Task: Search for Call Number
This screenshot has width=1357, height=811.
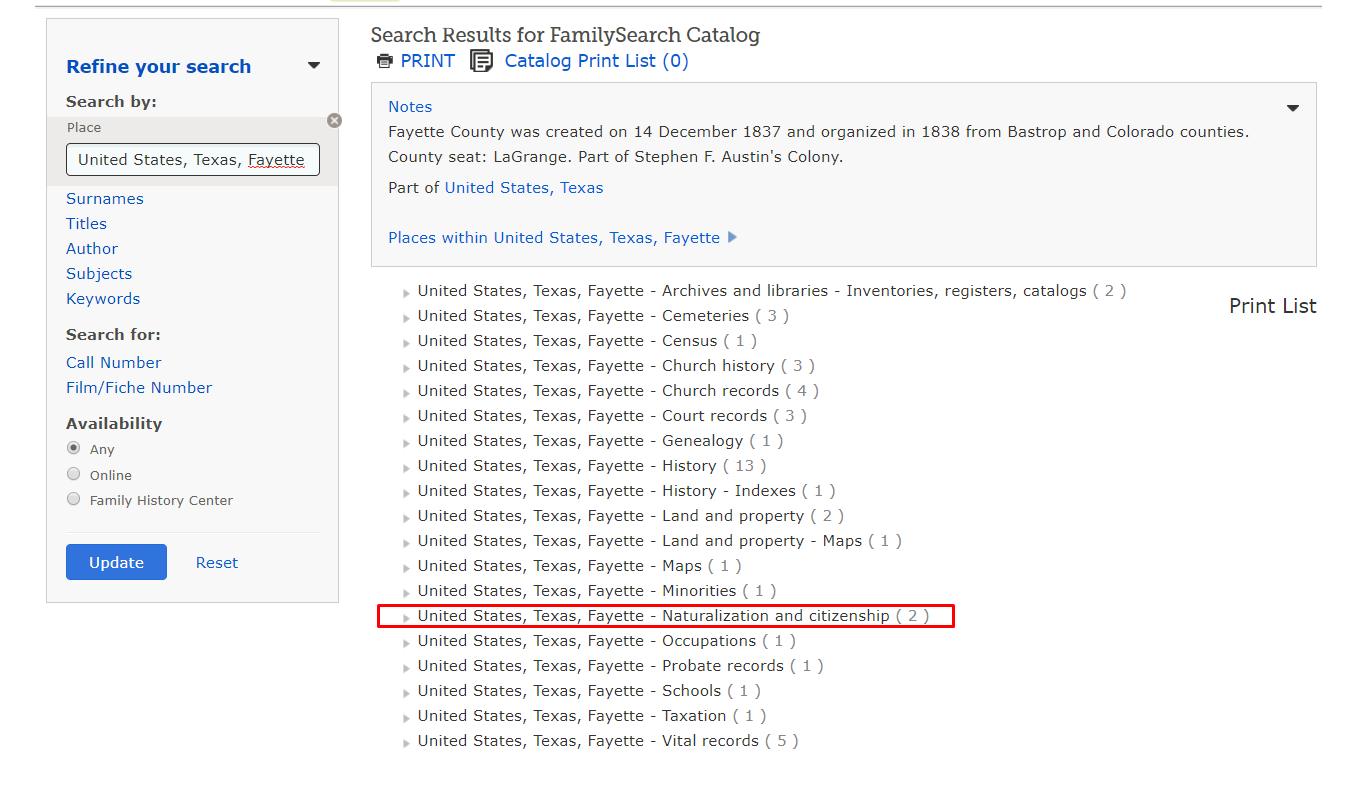Action: 114,363
